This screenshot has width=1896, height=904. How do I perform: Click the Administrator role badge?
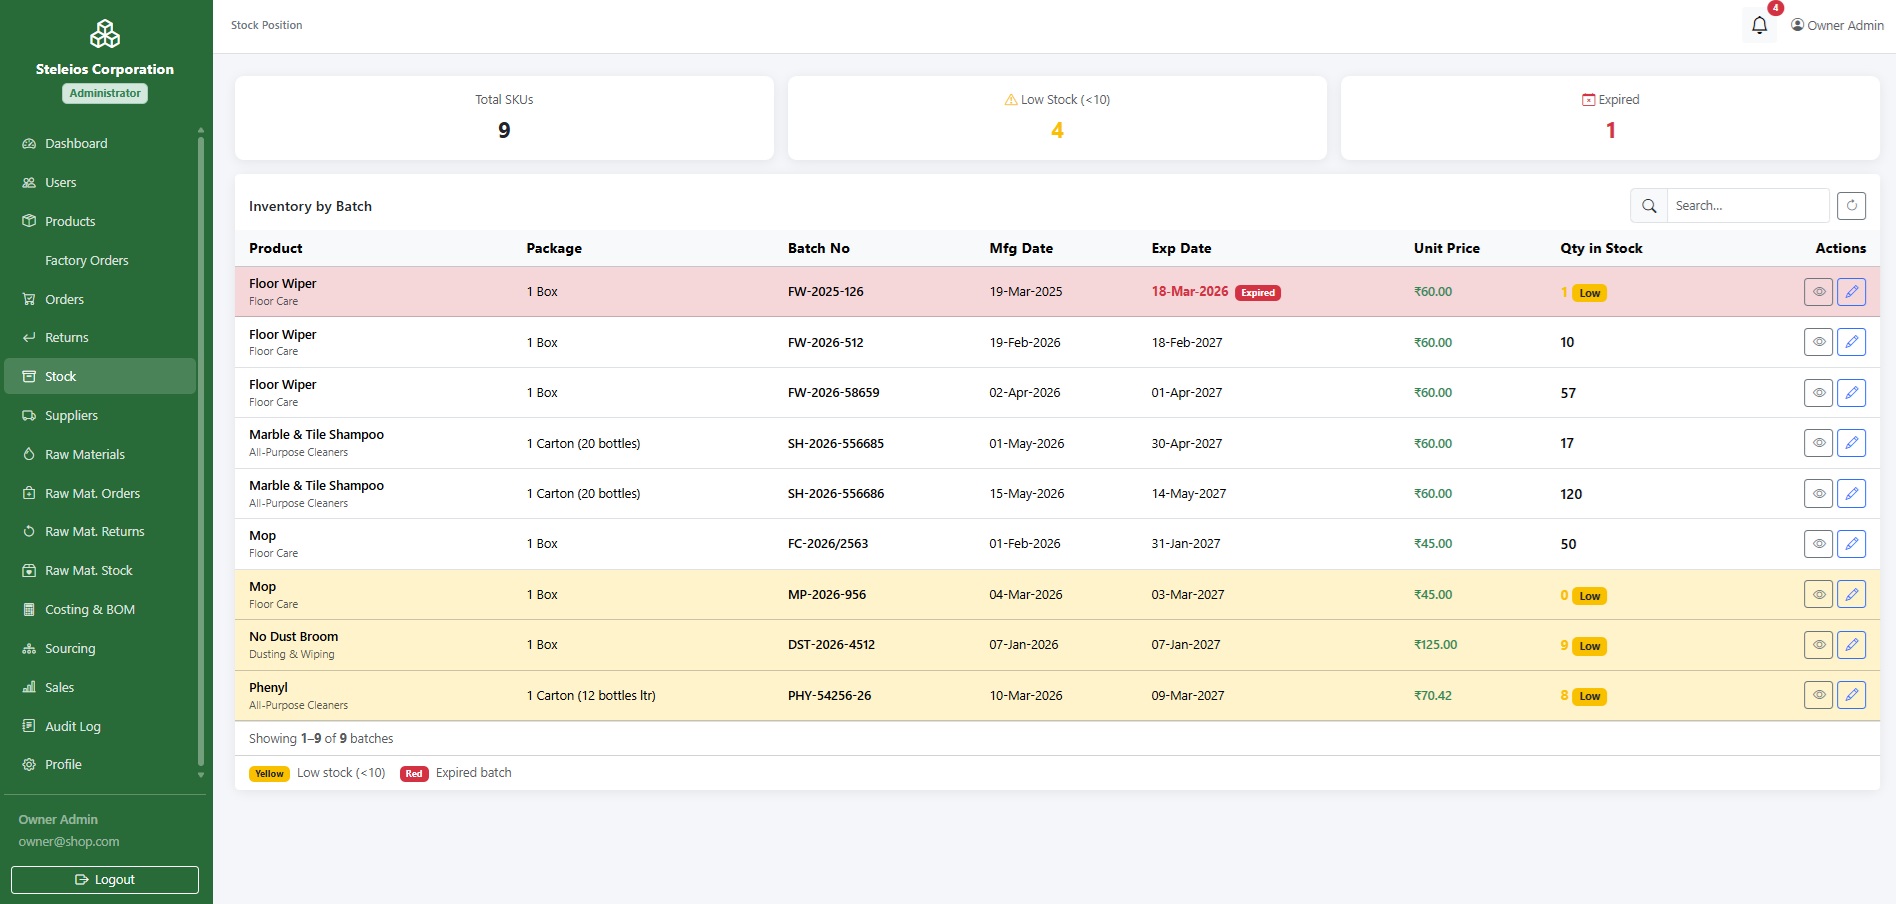105,93
